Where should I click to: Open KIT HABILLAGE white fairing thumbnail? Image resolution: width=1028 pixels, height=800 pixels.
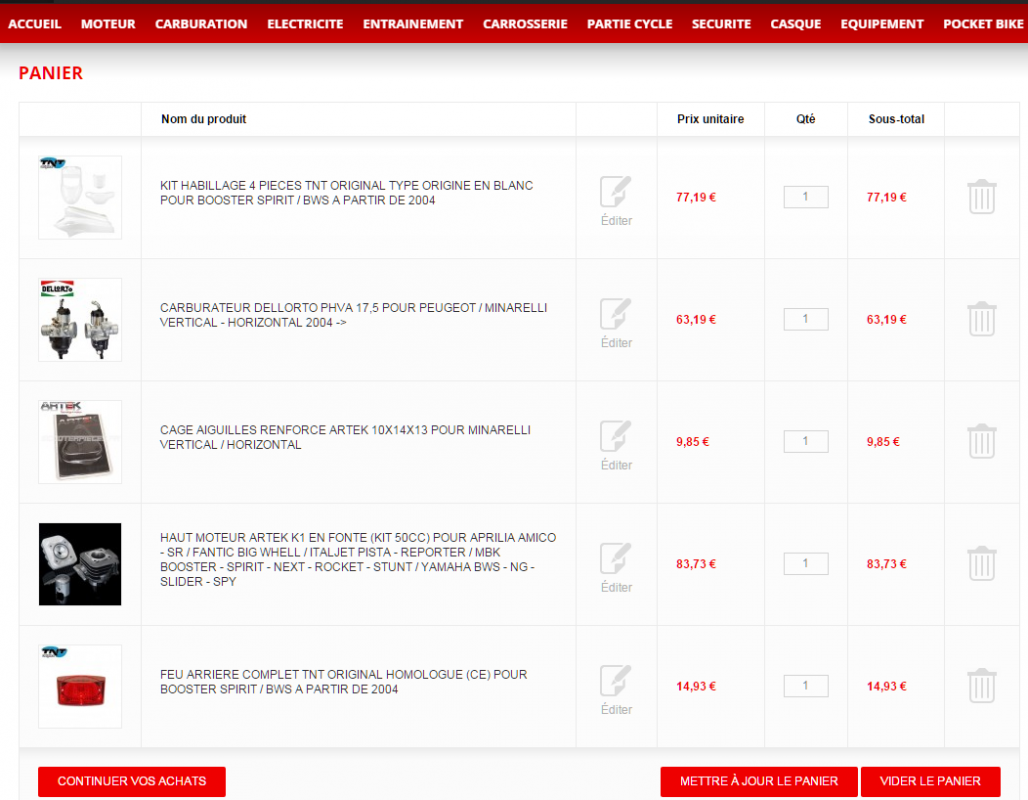(80, 197)
